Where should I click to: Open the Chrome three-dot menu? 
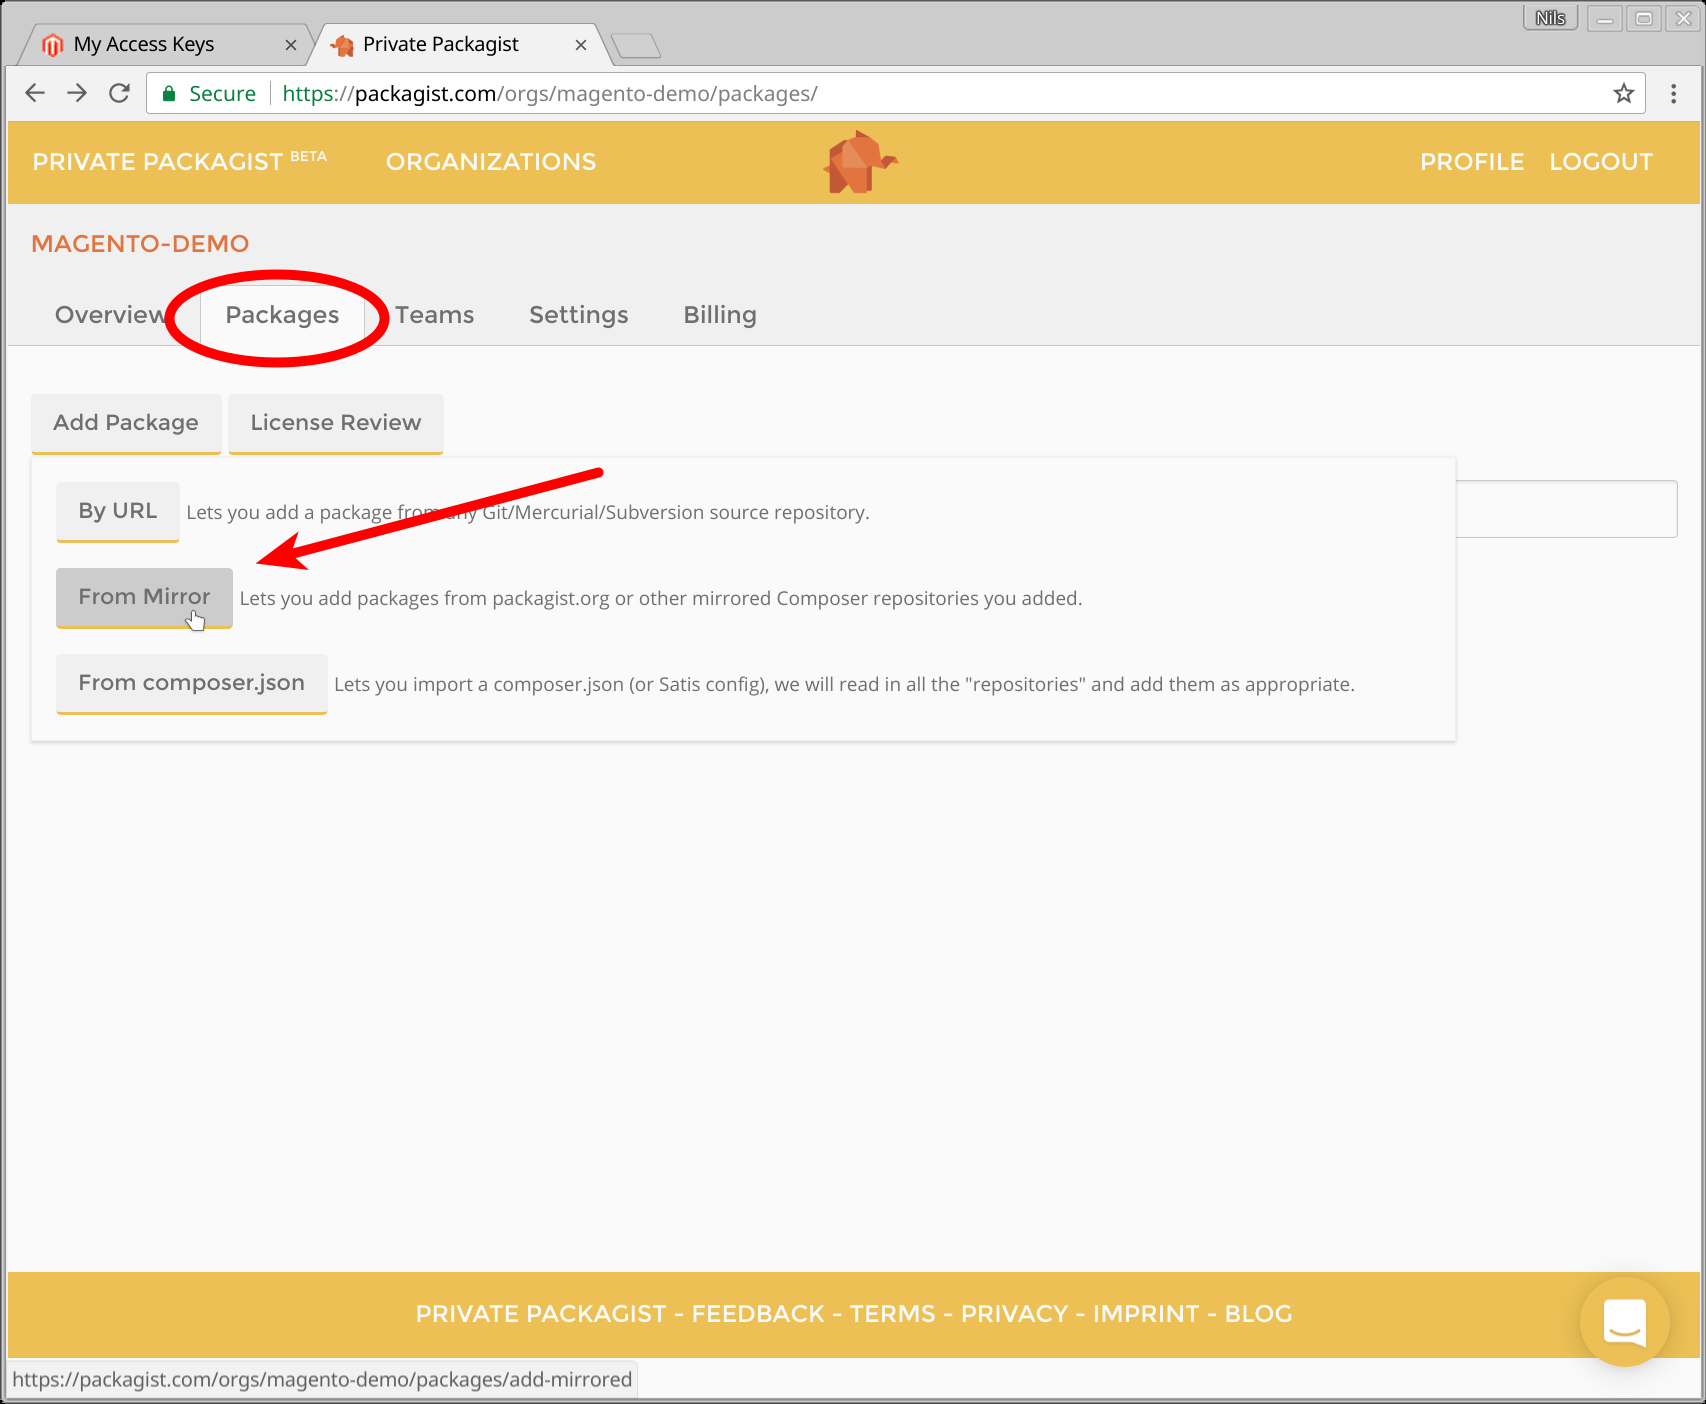tap(1673, 93)
